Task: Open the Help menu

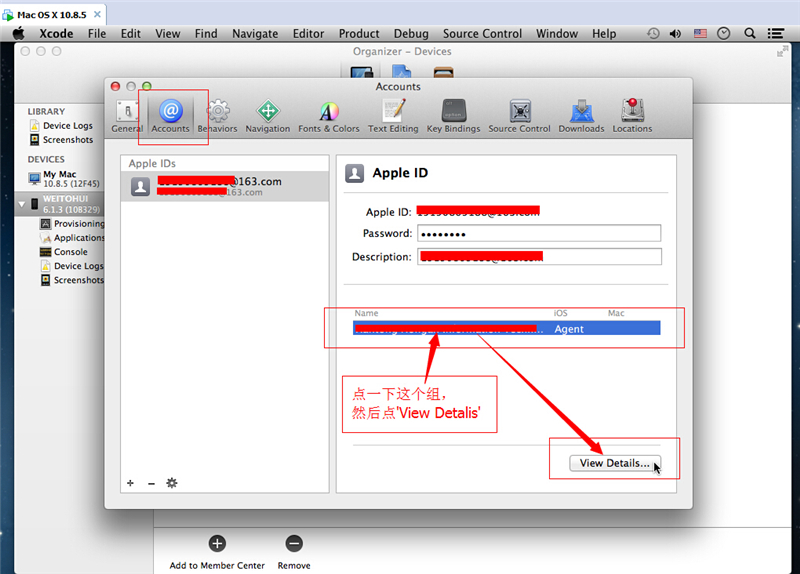Action: point(604,34)
